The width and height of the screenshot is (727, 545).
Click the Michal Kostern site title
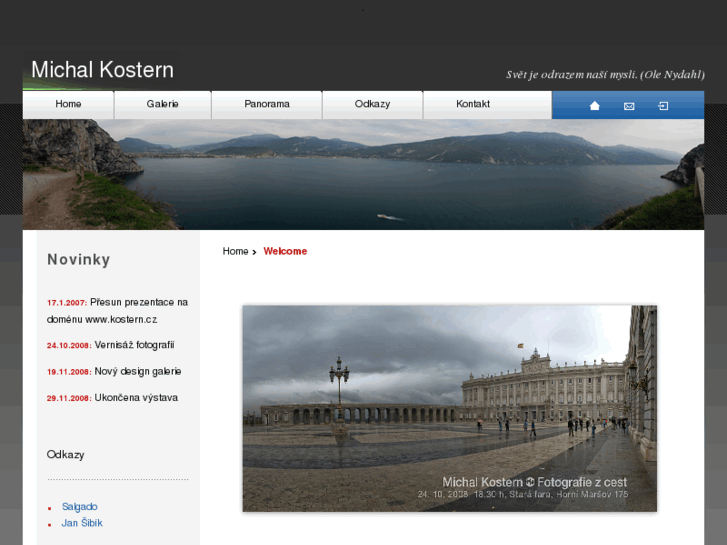click(102, 70)
